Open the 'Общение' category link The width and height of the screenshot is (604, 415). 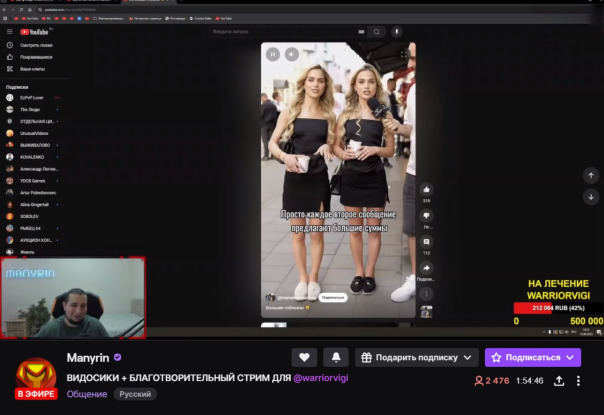click(x=87, y=394)
